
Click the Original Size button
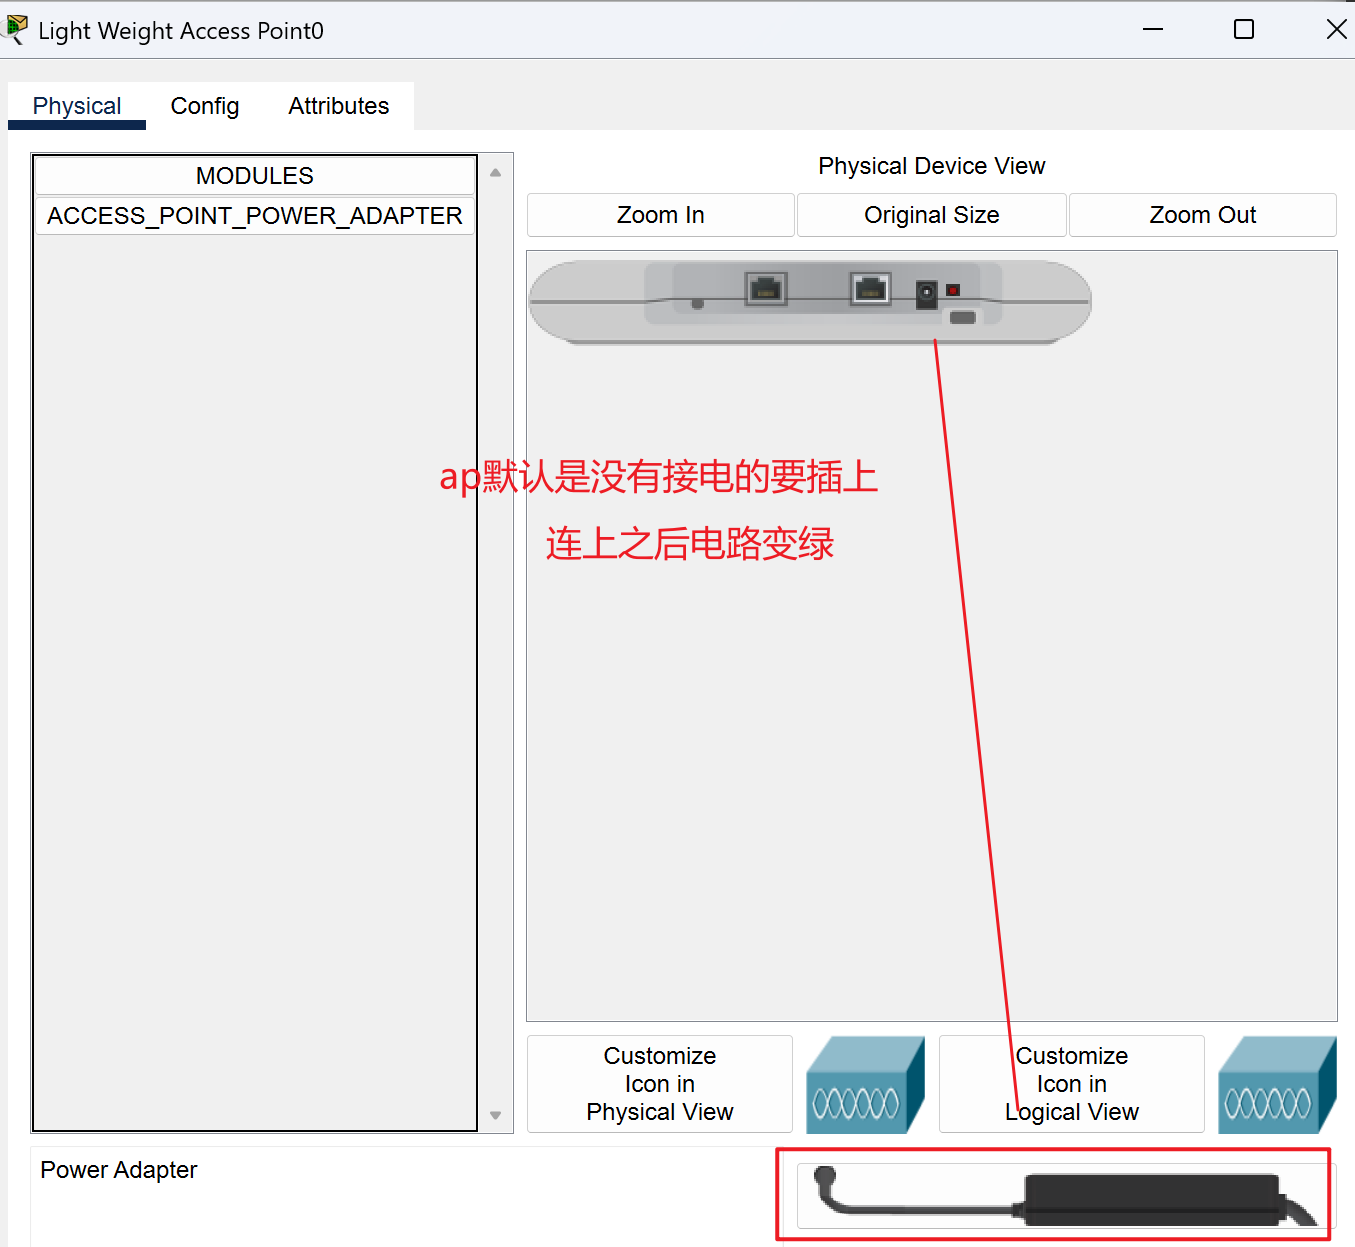coord(932,215)
